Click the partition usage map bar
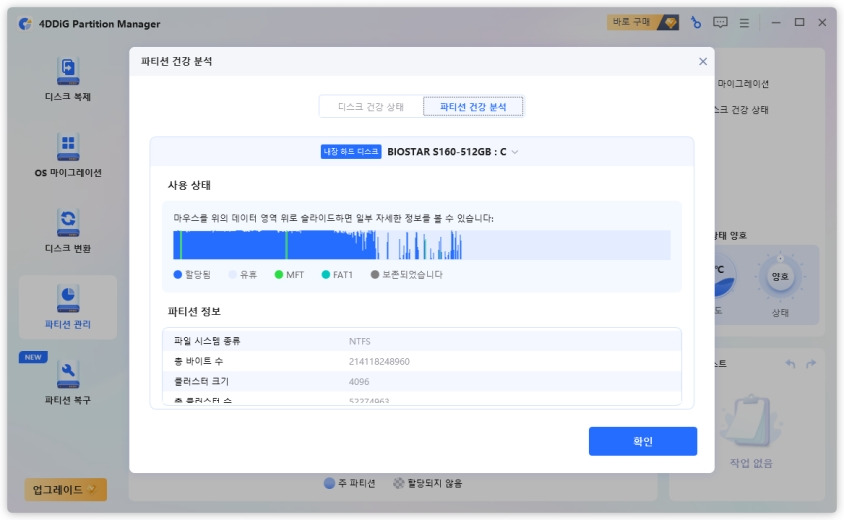This screenshot has height=520, width=844. point(421,245)
